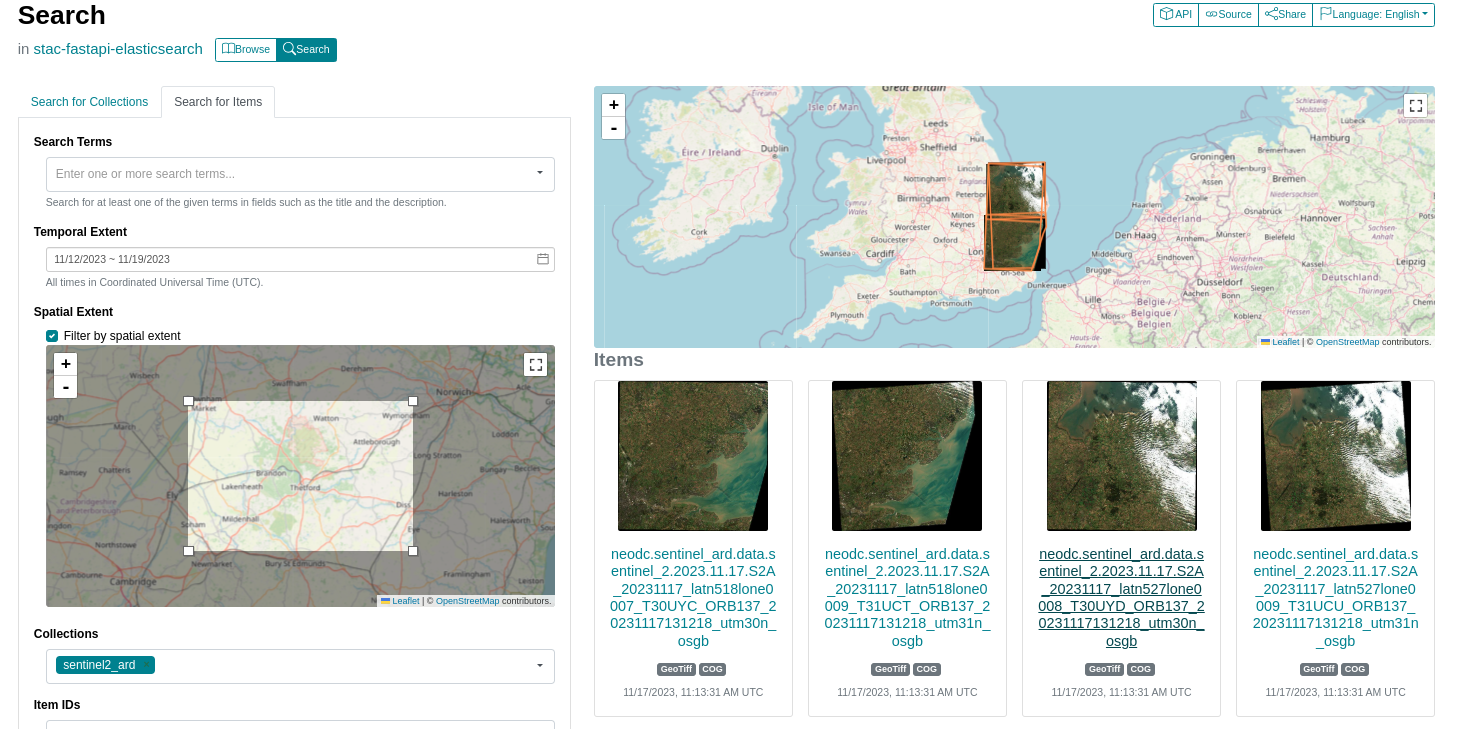Open item link latn527lone0009_T31UCU

[x=1335, y=597]
